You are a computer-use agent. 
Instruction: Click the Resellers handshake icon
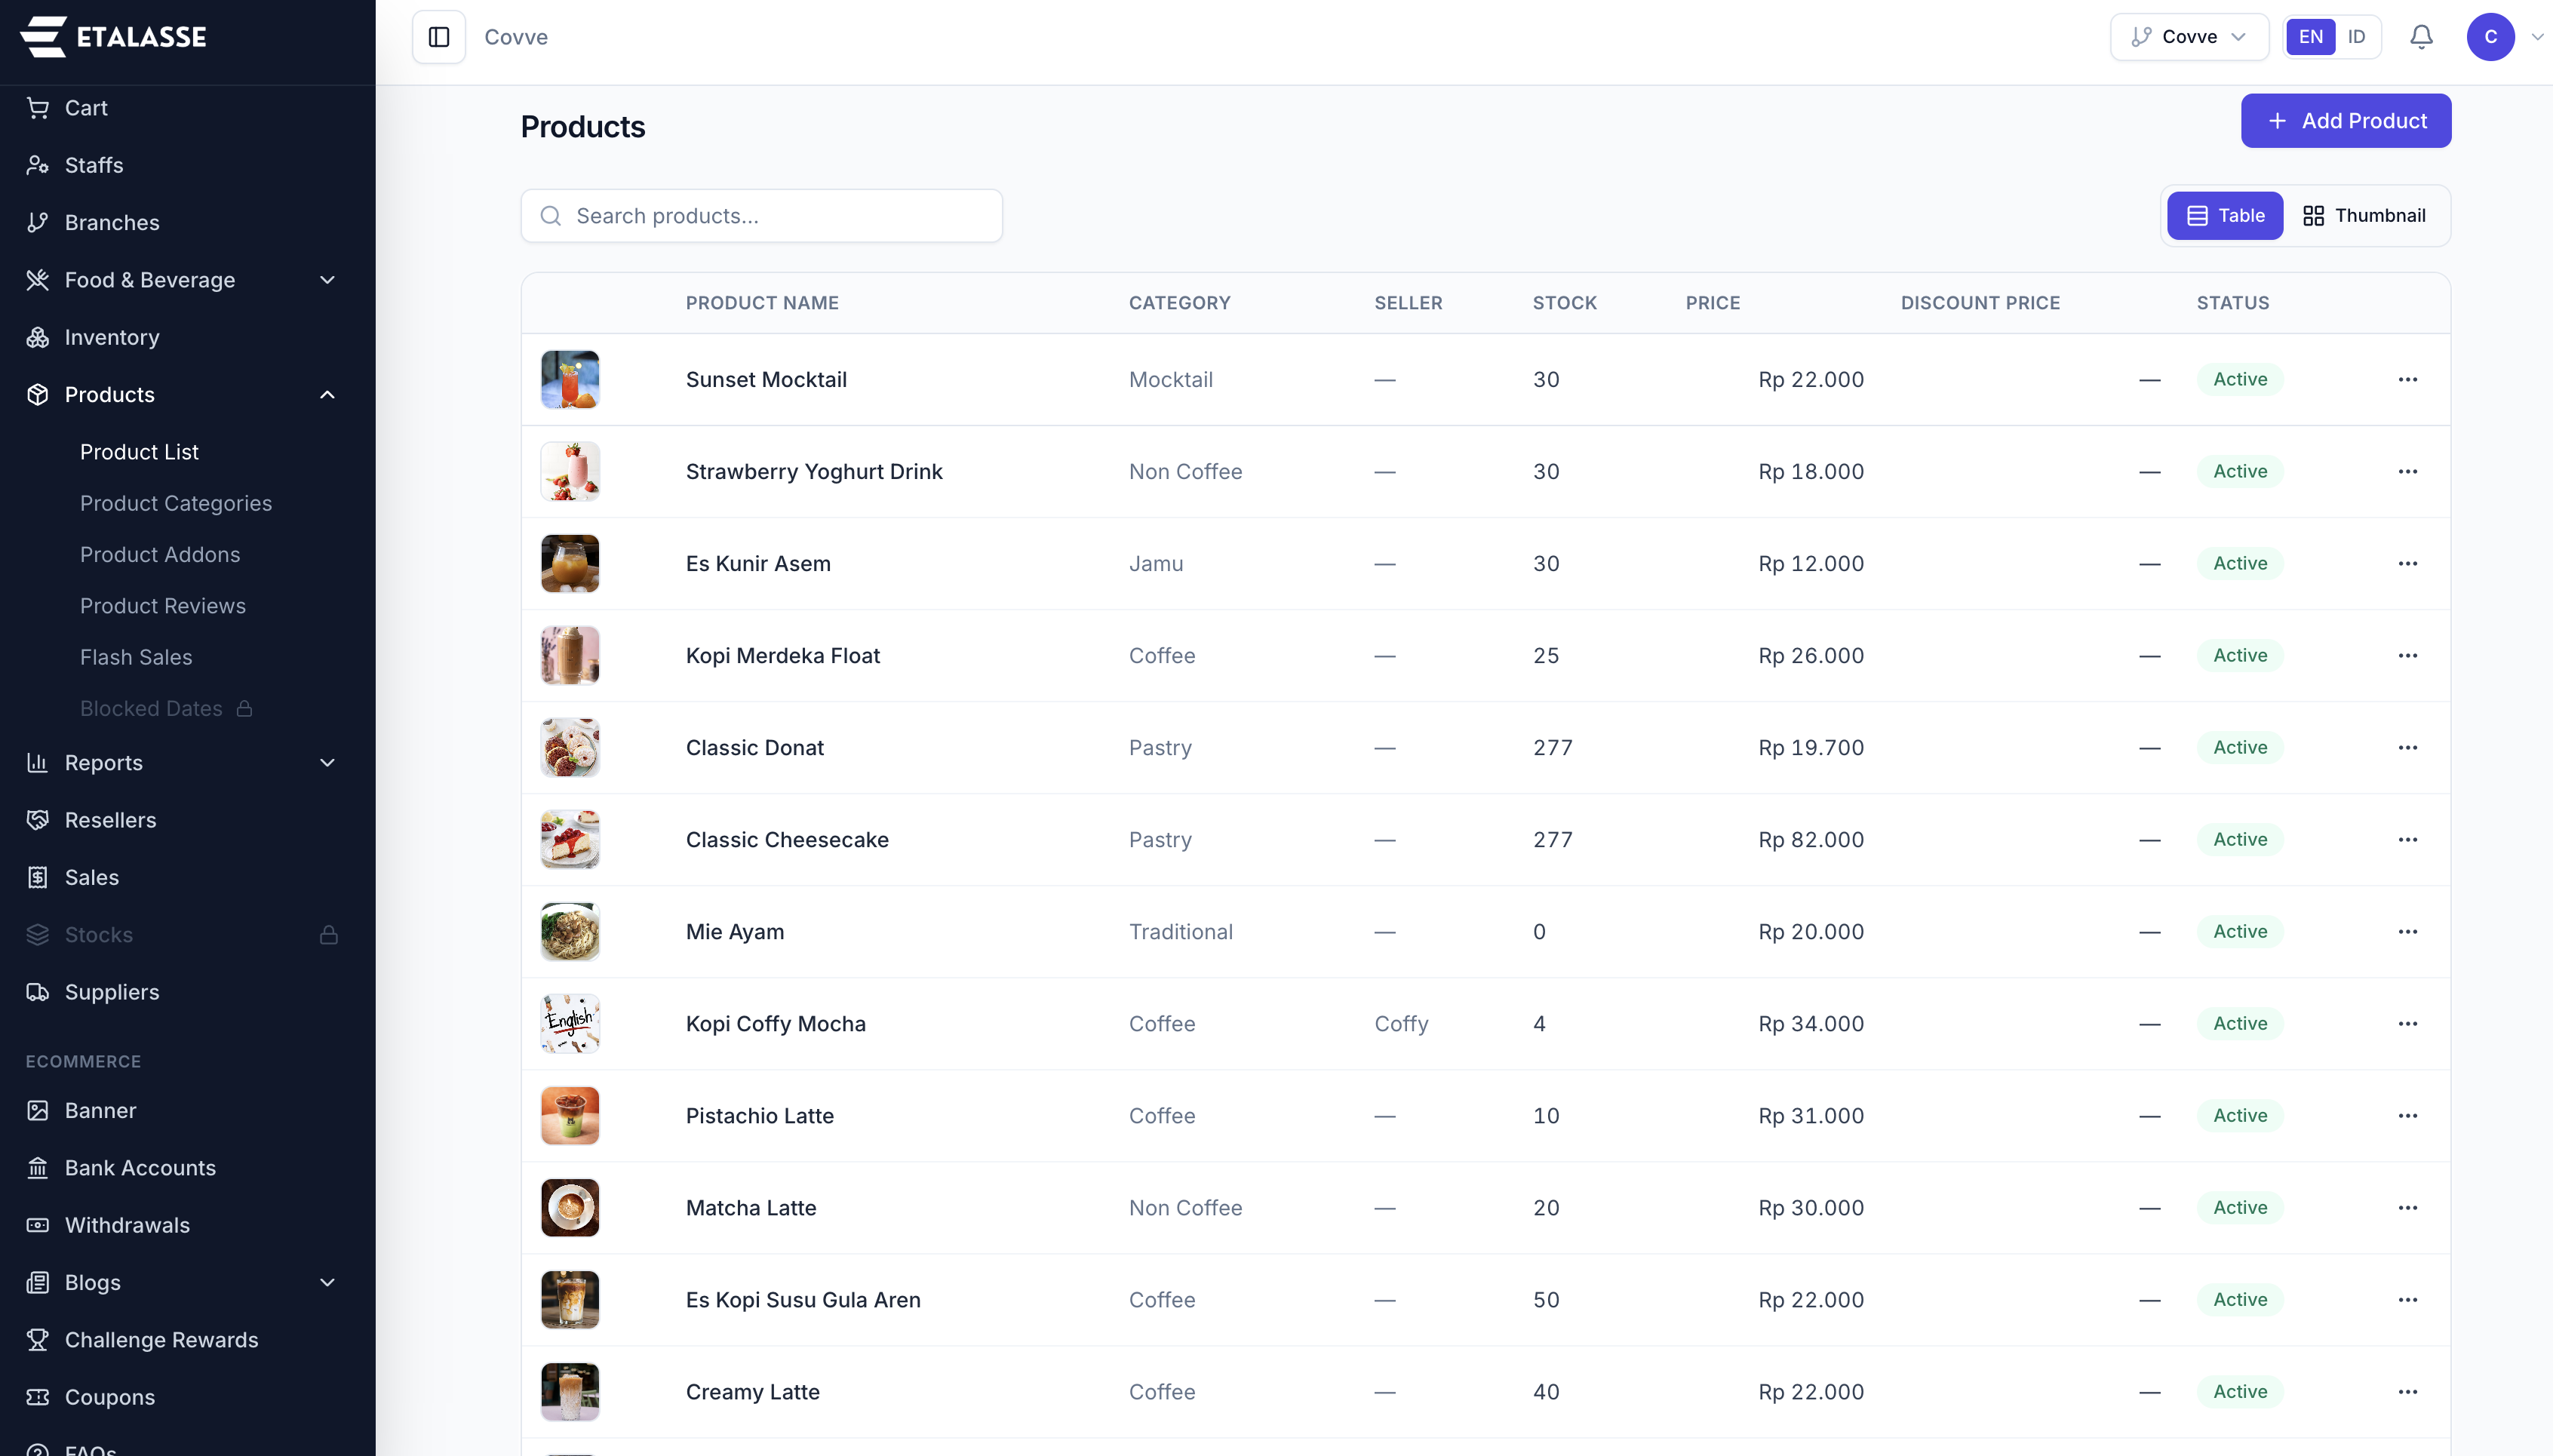[38, 820]
